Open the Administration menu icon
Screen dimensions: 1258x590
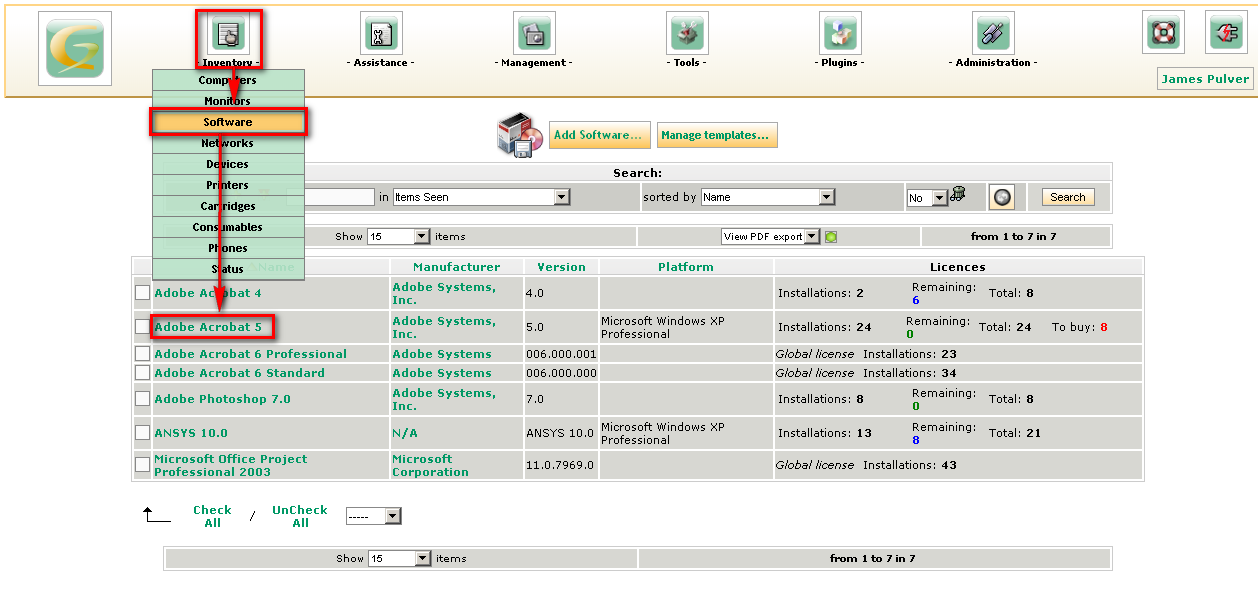993,33
